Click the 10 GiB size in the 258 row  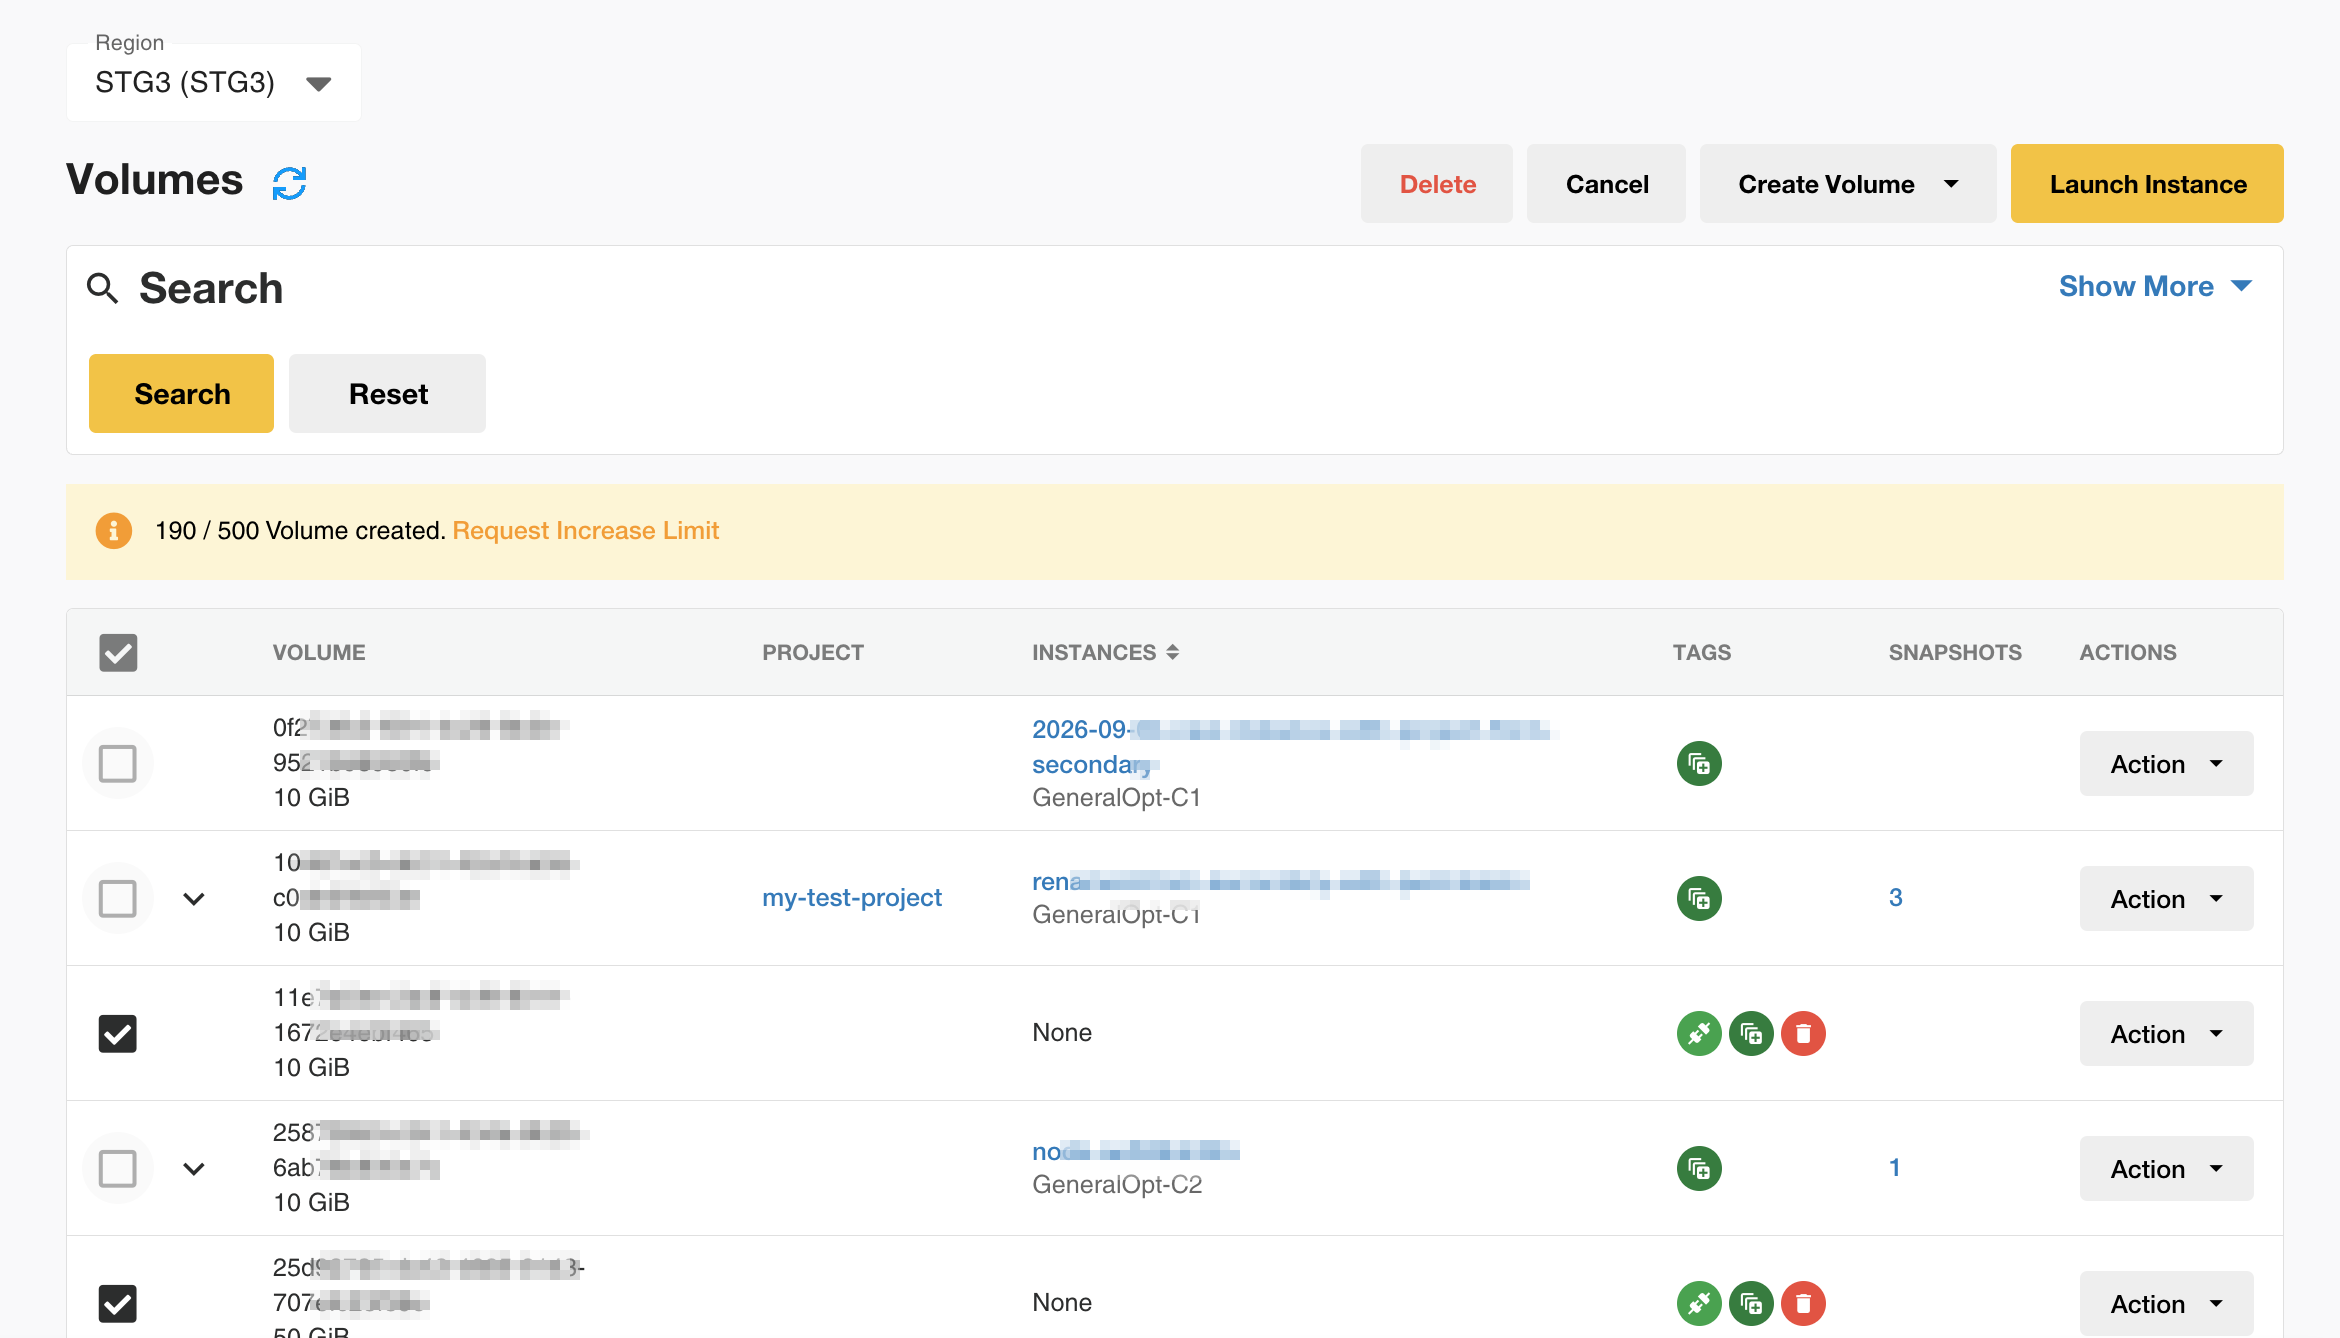312,1203
